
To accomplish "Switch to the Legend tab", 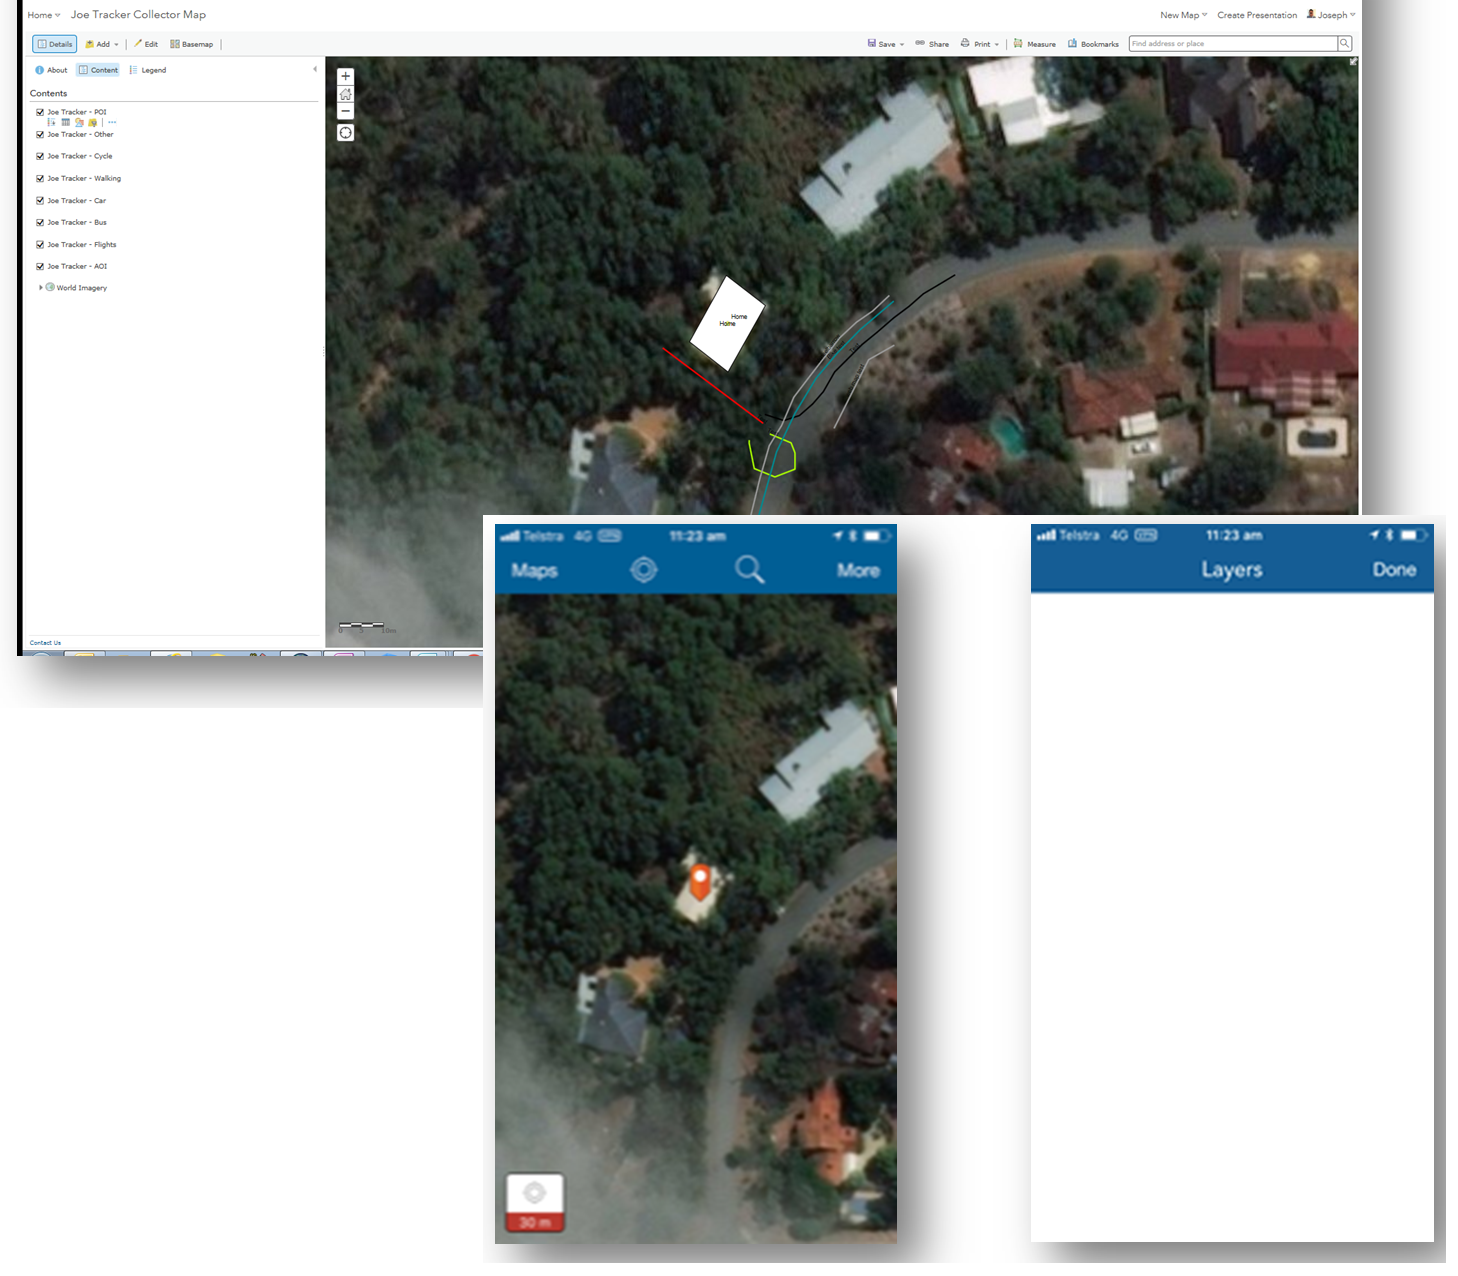I will click(148, 70).
